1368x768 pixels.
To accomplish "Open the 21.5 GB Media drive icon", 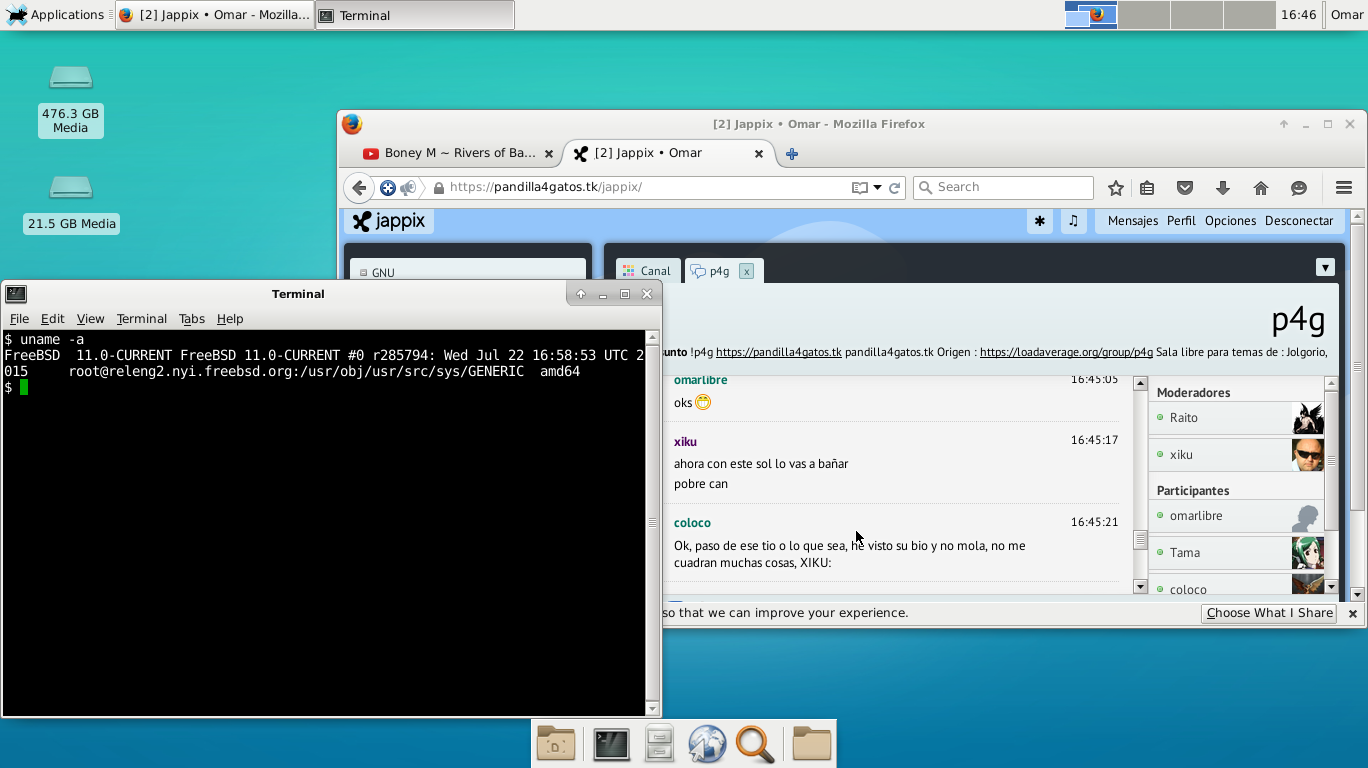I will [71, 187].
